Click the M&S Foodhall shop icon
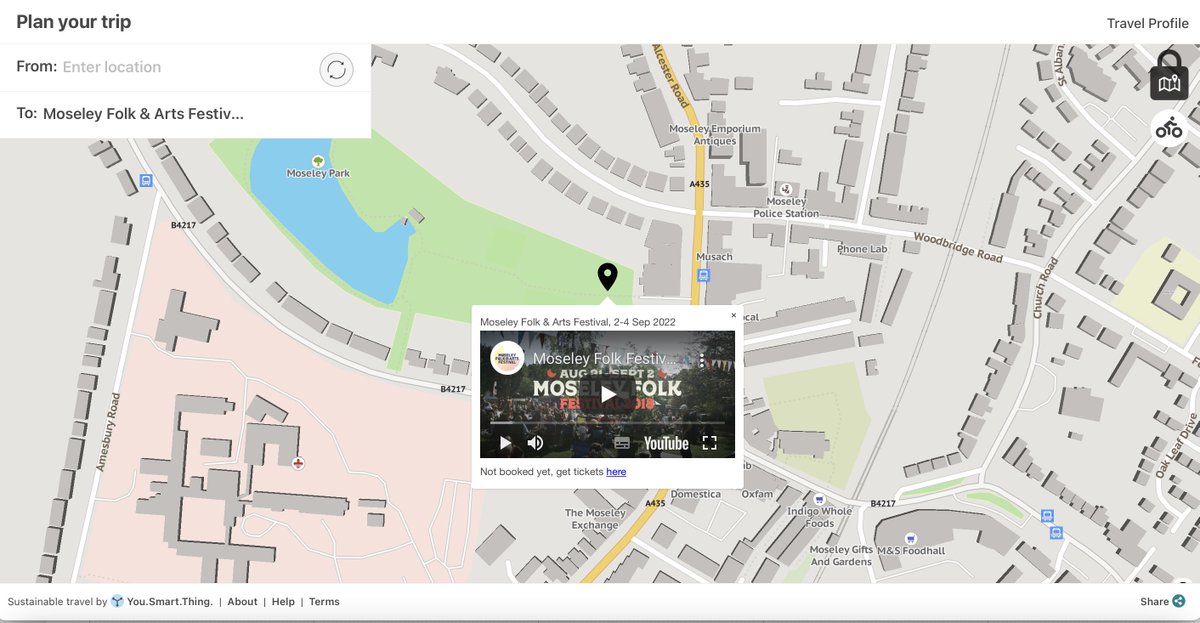The image size is (1200, 623). (x=911, y=538)
